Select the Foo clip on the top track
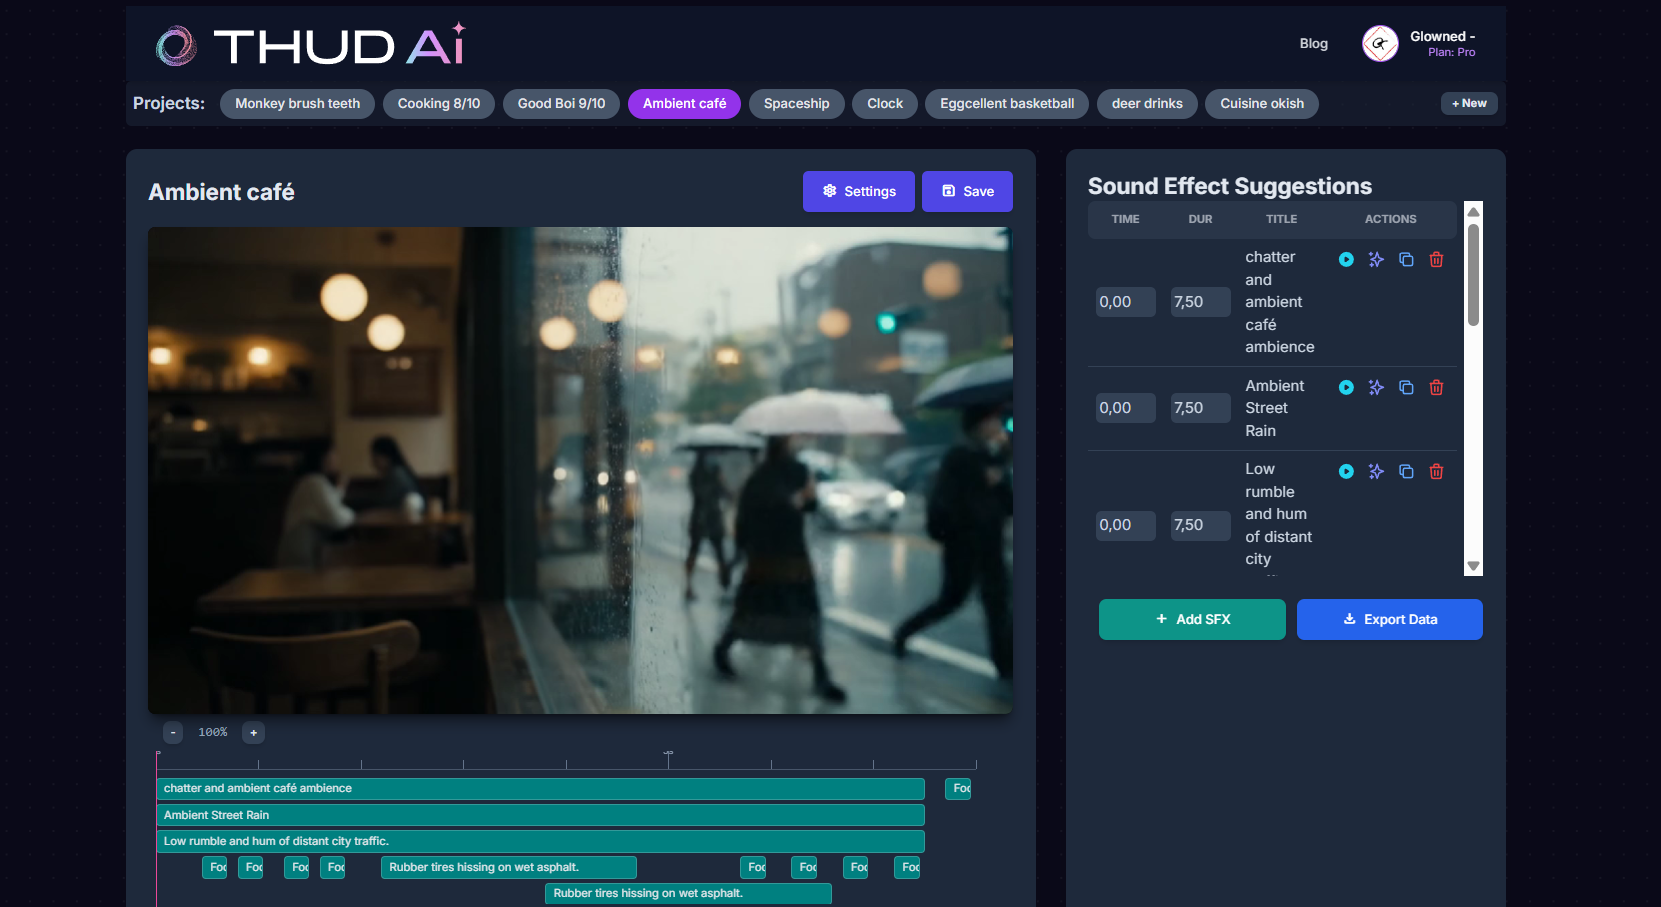Viewport: 1661px width, 907px height. point(958,789)
